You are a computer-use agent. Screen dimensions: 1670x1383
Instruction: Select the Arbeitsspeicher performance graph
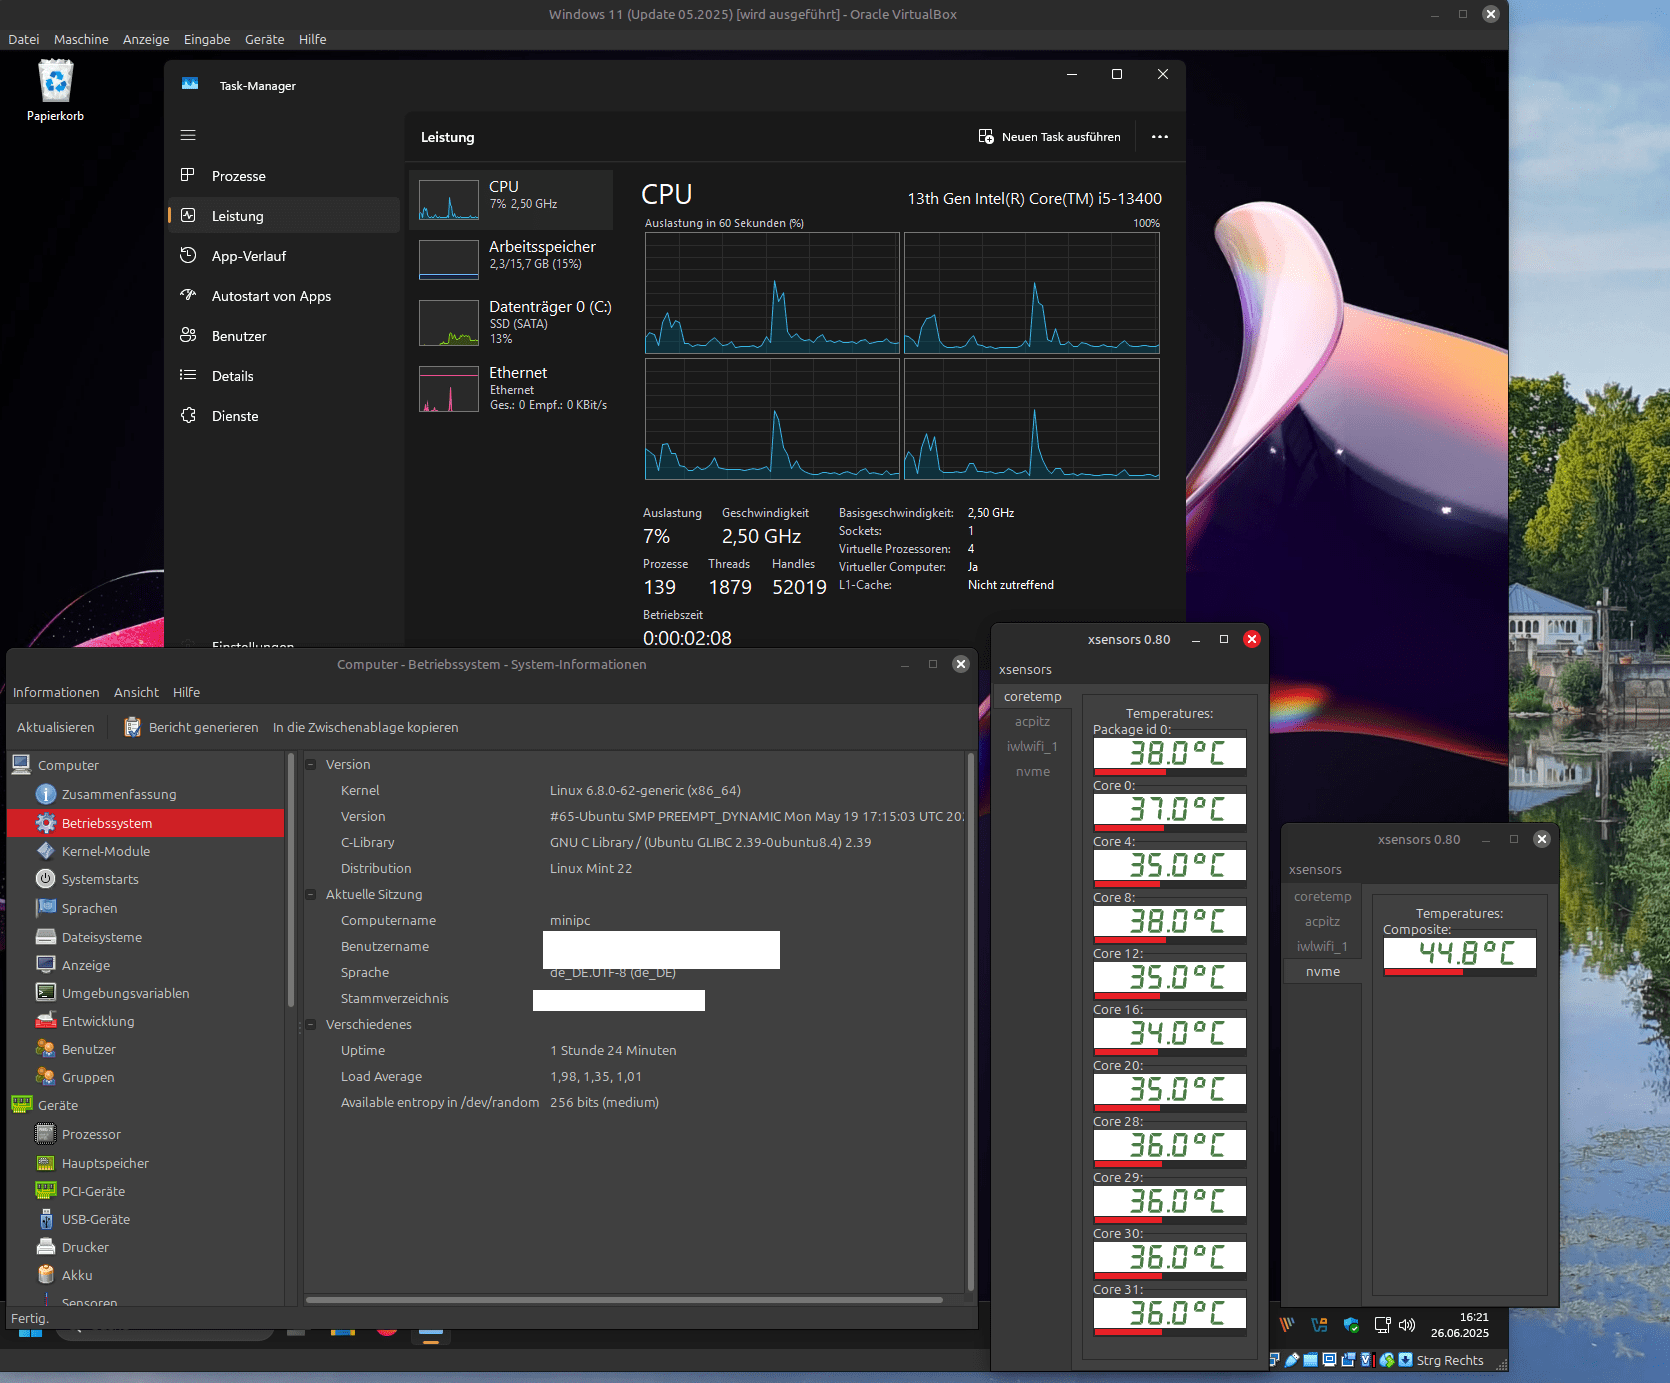tap(511, 259)
